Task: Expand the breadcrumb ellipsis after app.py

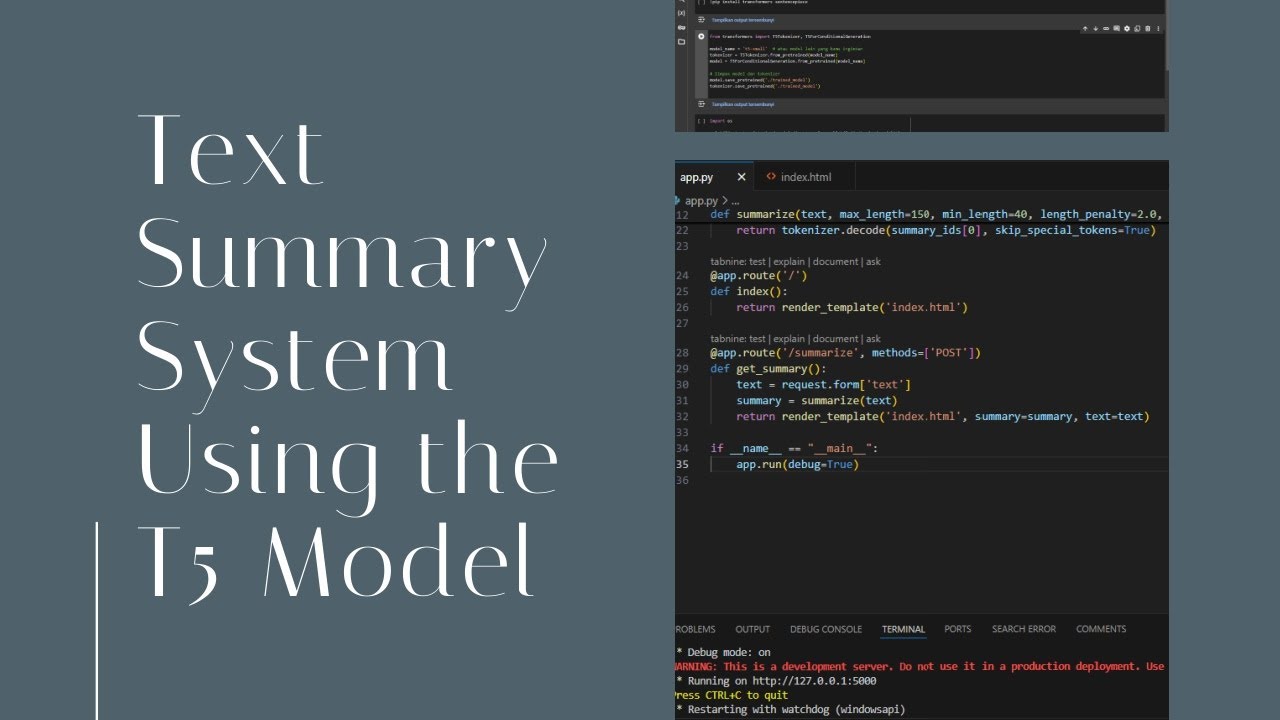Action: pyautogui.click(x=735, y=201)
